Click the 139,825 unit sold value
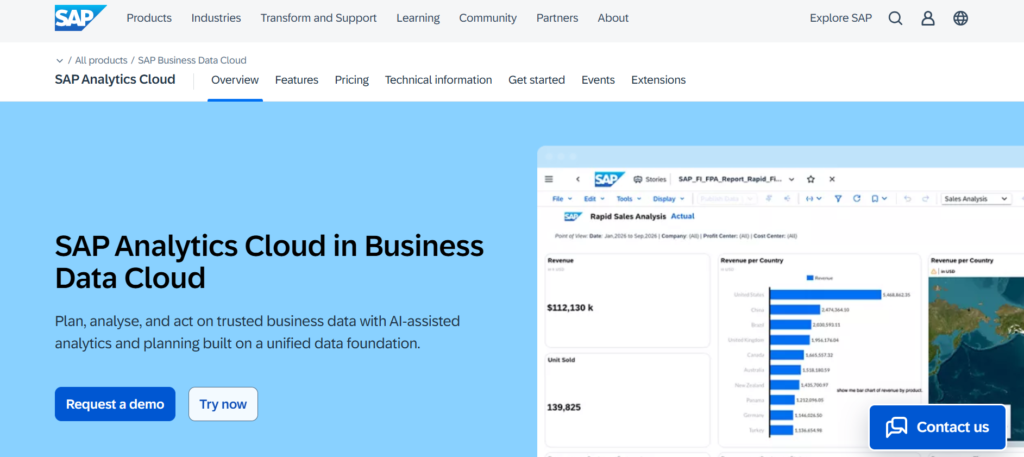This screenshot has height=457, width=1024. coord(564,407)
